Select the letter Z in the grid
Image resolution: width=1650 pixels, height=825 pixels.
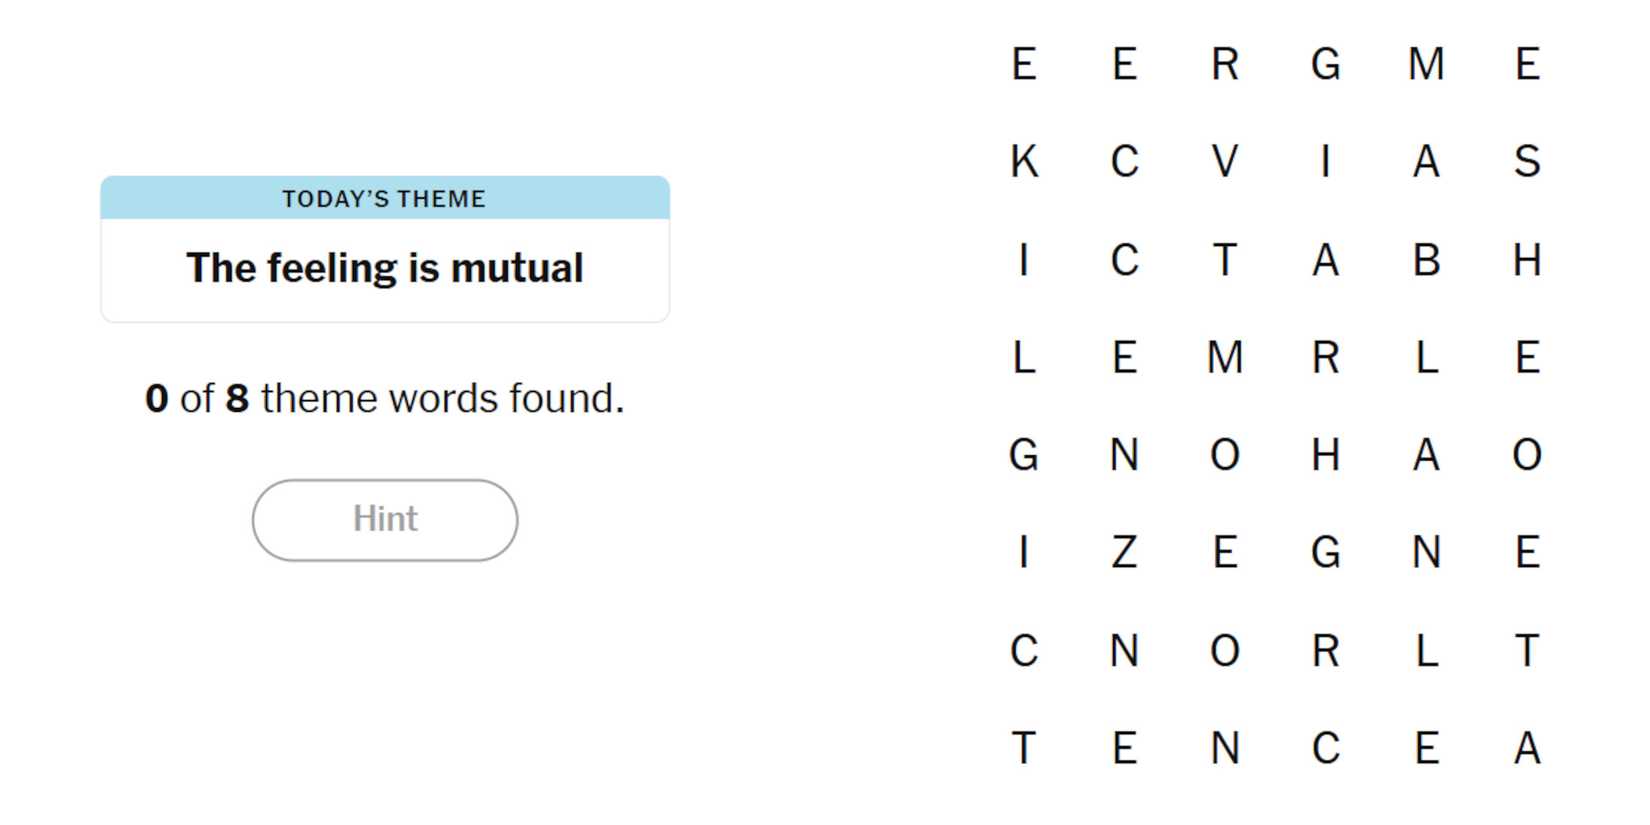1124,552
